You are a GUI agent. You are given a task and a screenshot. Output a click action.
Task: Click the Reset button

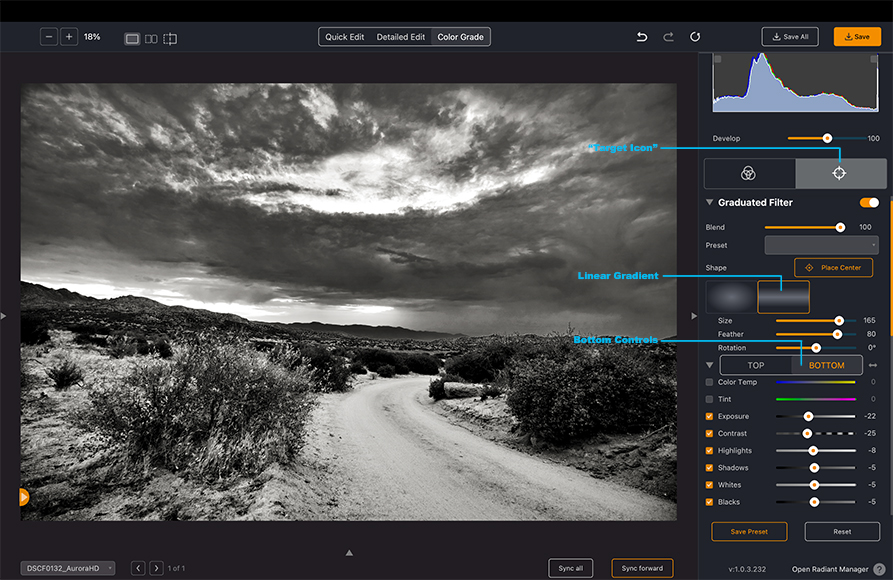(x=842, y=532)
